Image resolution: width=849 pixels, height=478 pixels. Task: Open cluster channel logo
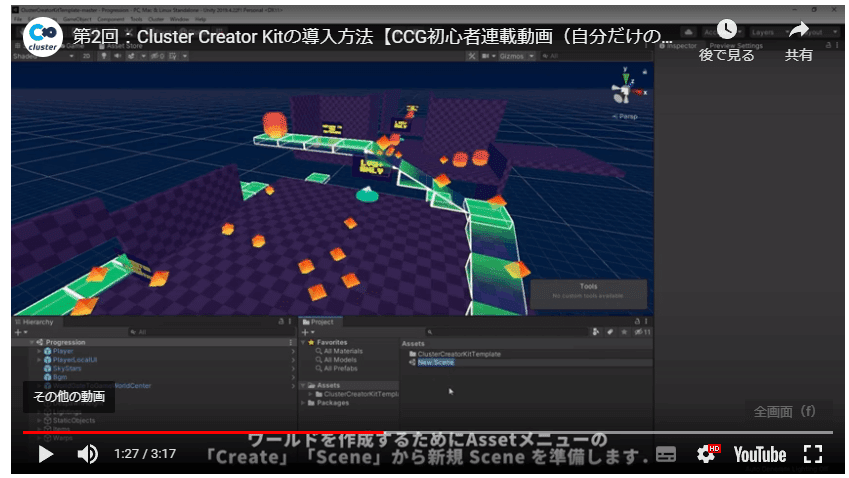(43, 37)
